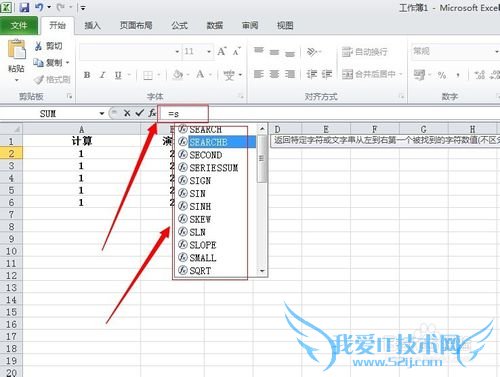Open the 对齐方式 group dialog launcher
Viewport: 500px width, 377px height.
point(402,97)
